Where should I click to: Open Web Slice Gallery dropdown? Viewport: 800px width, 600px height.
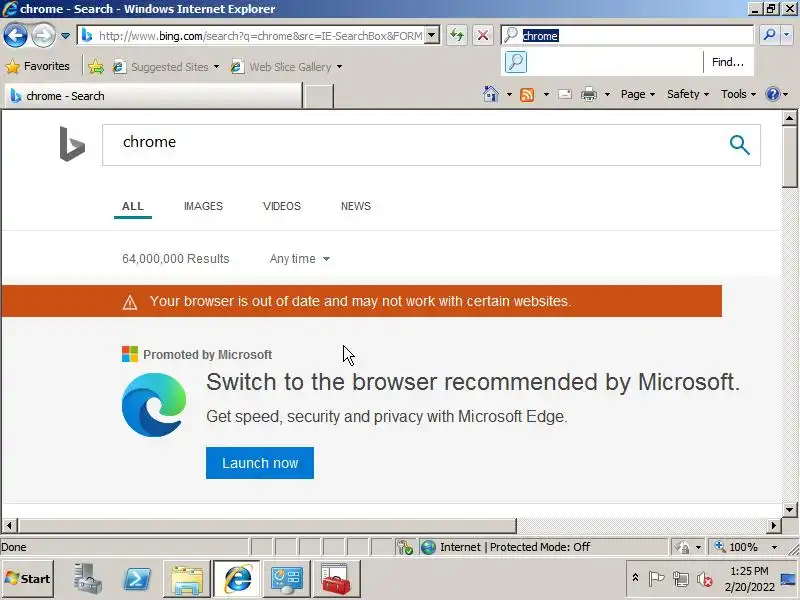coord(286,67)
